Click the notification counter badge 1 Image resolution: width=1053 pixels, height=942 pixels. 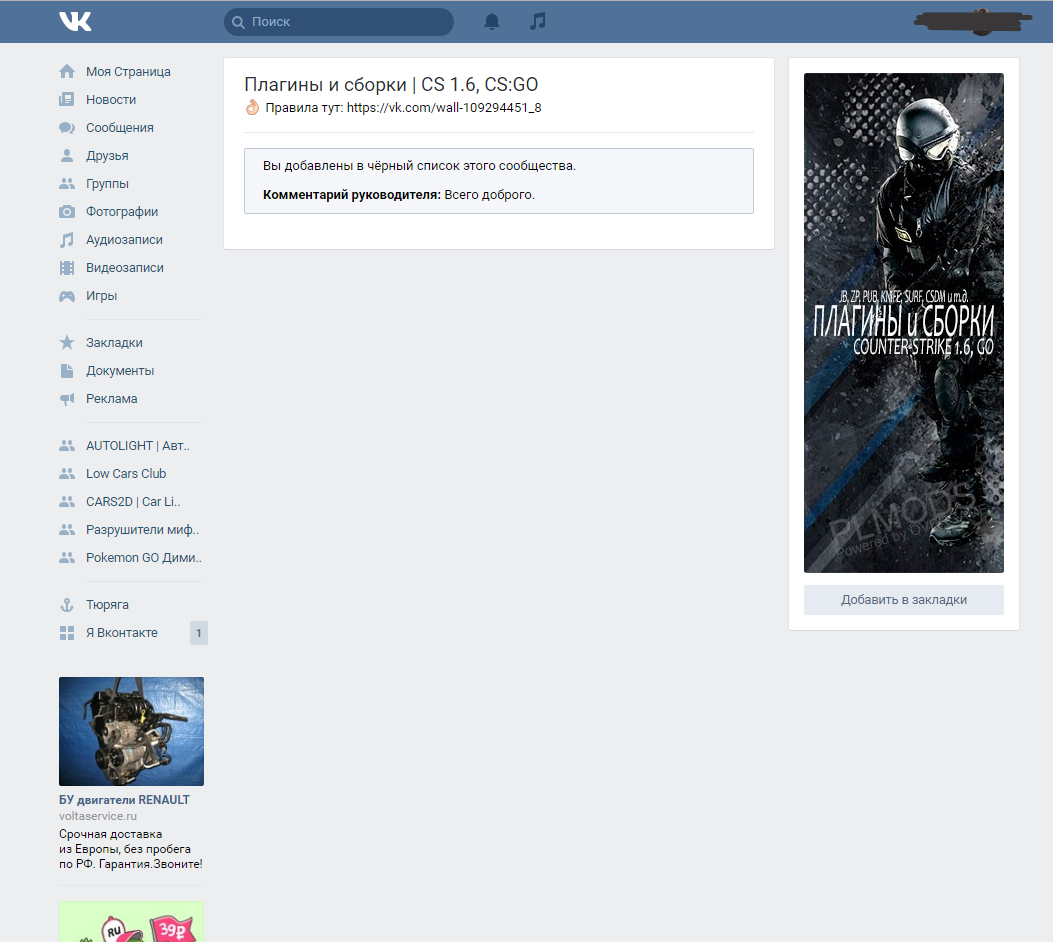pyautogui.click(x=199, y=633)
